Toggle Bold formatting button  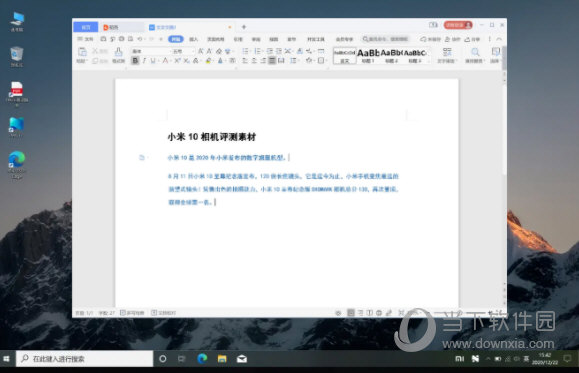(x=135, y=61)
